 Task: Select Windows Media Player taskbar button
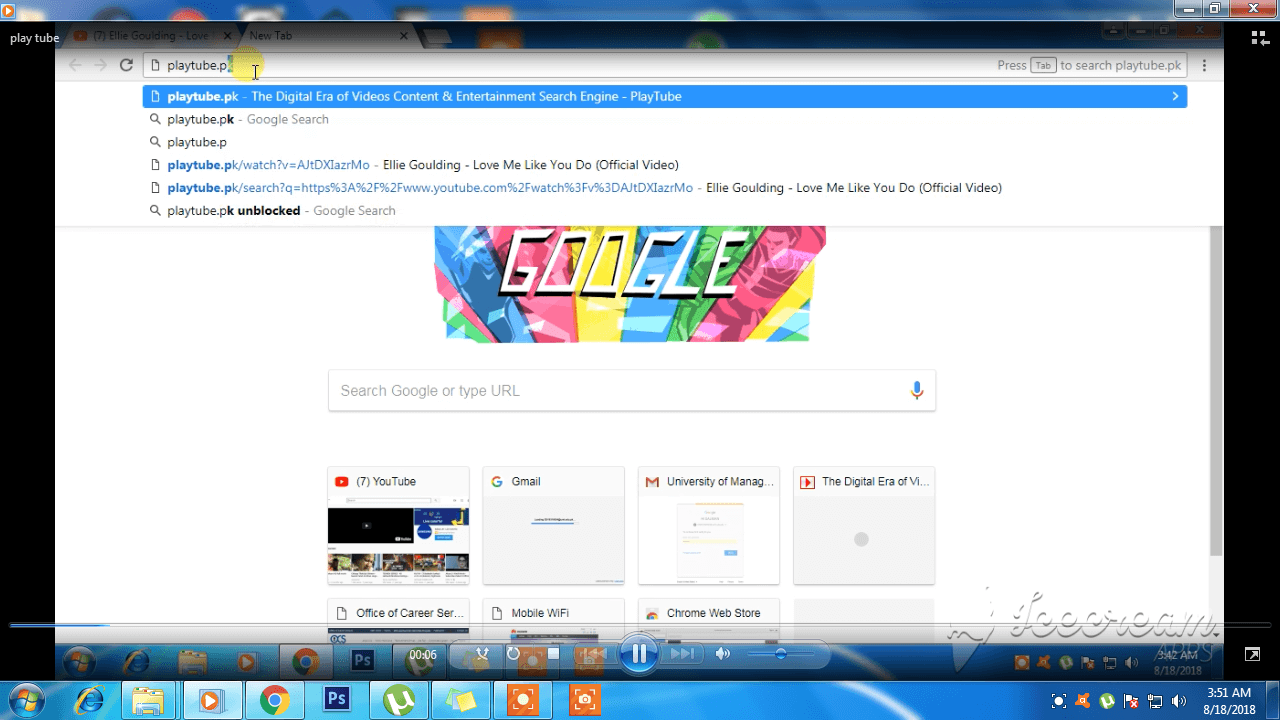211,700
